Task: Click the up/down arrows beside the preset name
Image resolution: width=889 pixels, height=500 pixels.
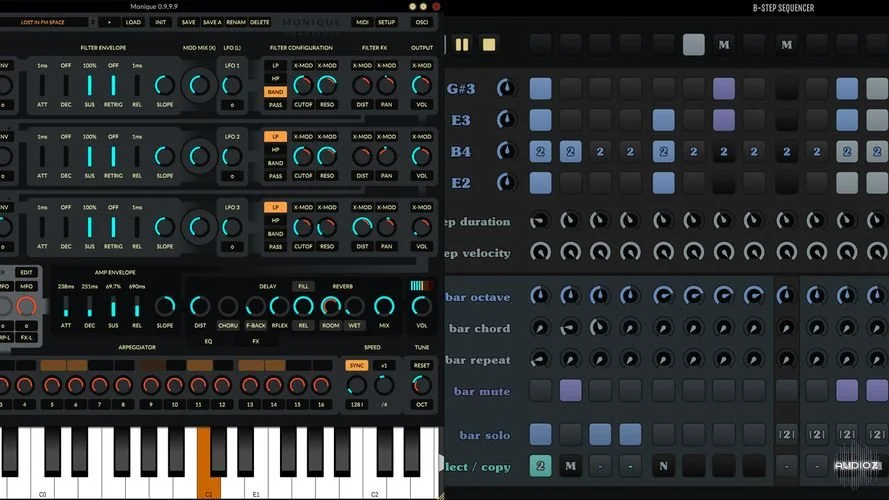Action: [x=92, y=22]
